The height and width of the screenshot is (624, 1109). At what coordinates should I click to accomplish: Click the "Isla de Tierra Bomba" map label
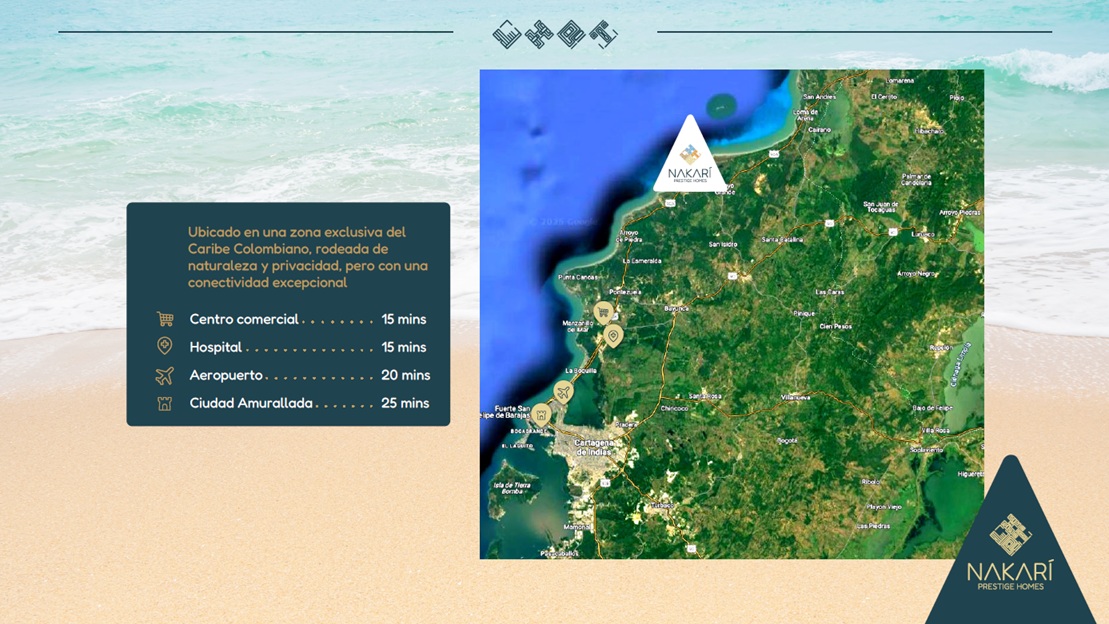click(x=512, y=488)
